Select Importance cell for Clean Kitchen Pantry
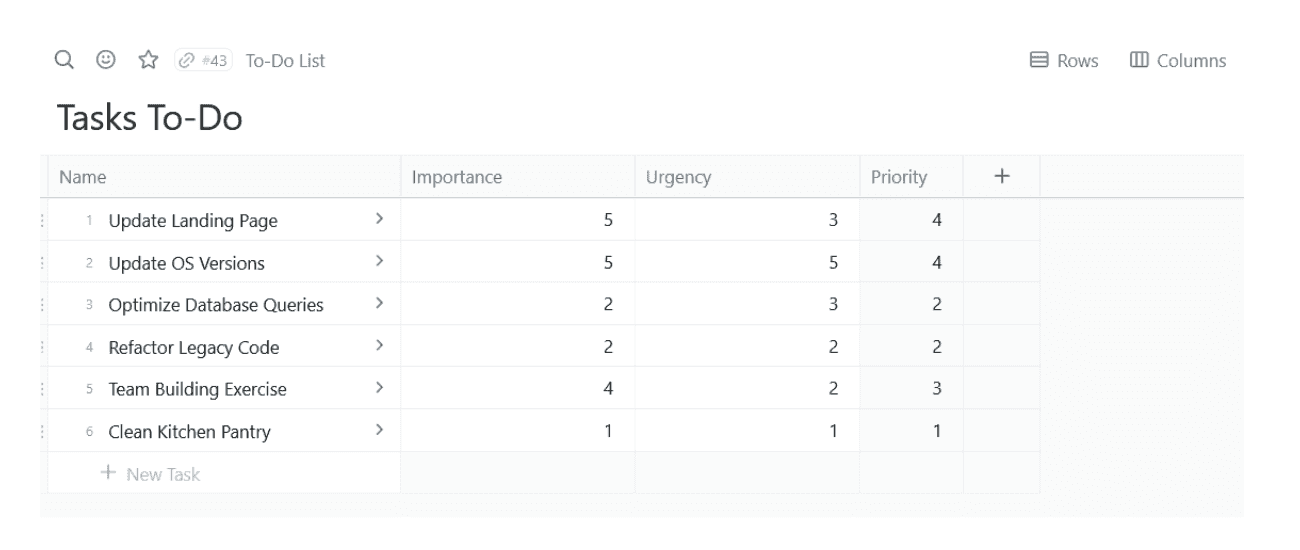The height and width of the screenshot is (550, 1300). 517,432
